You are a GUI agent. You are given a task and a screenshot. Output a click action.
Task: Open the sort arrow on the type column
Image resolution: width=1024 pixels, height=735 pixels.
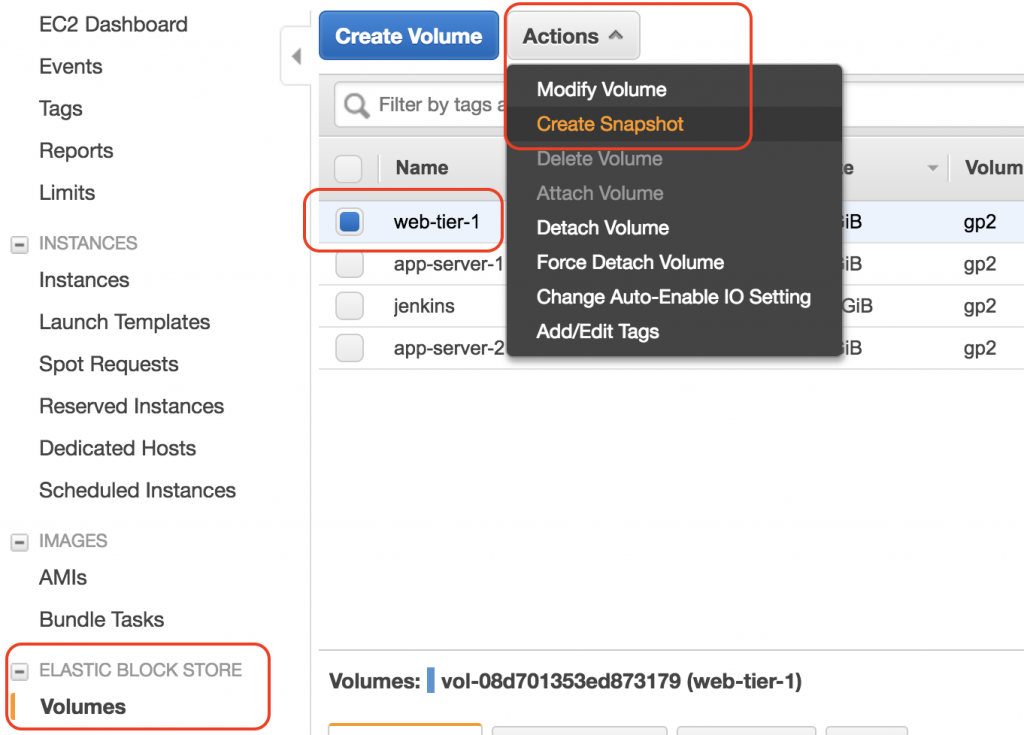tap(932, 167)
